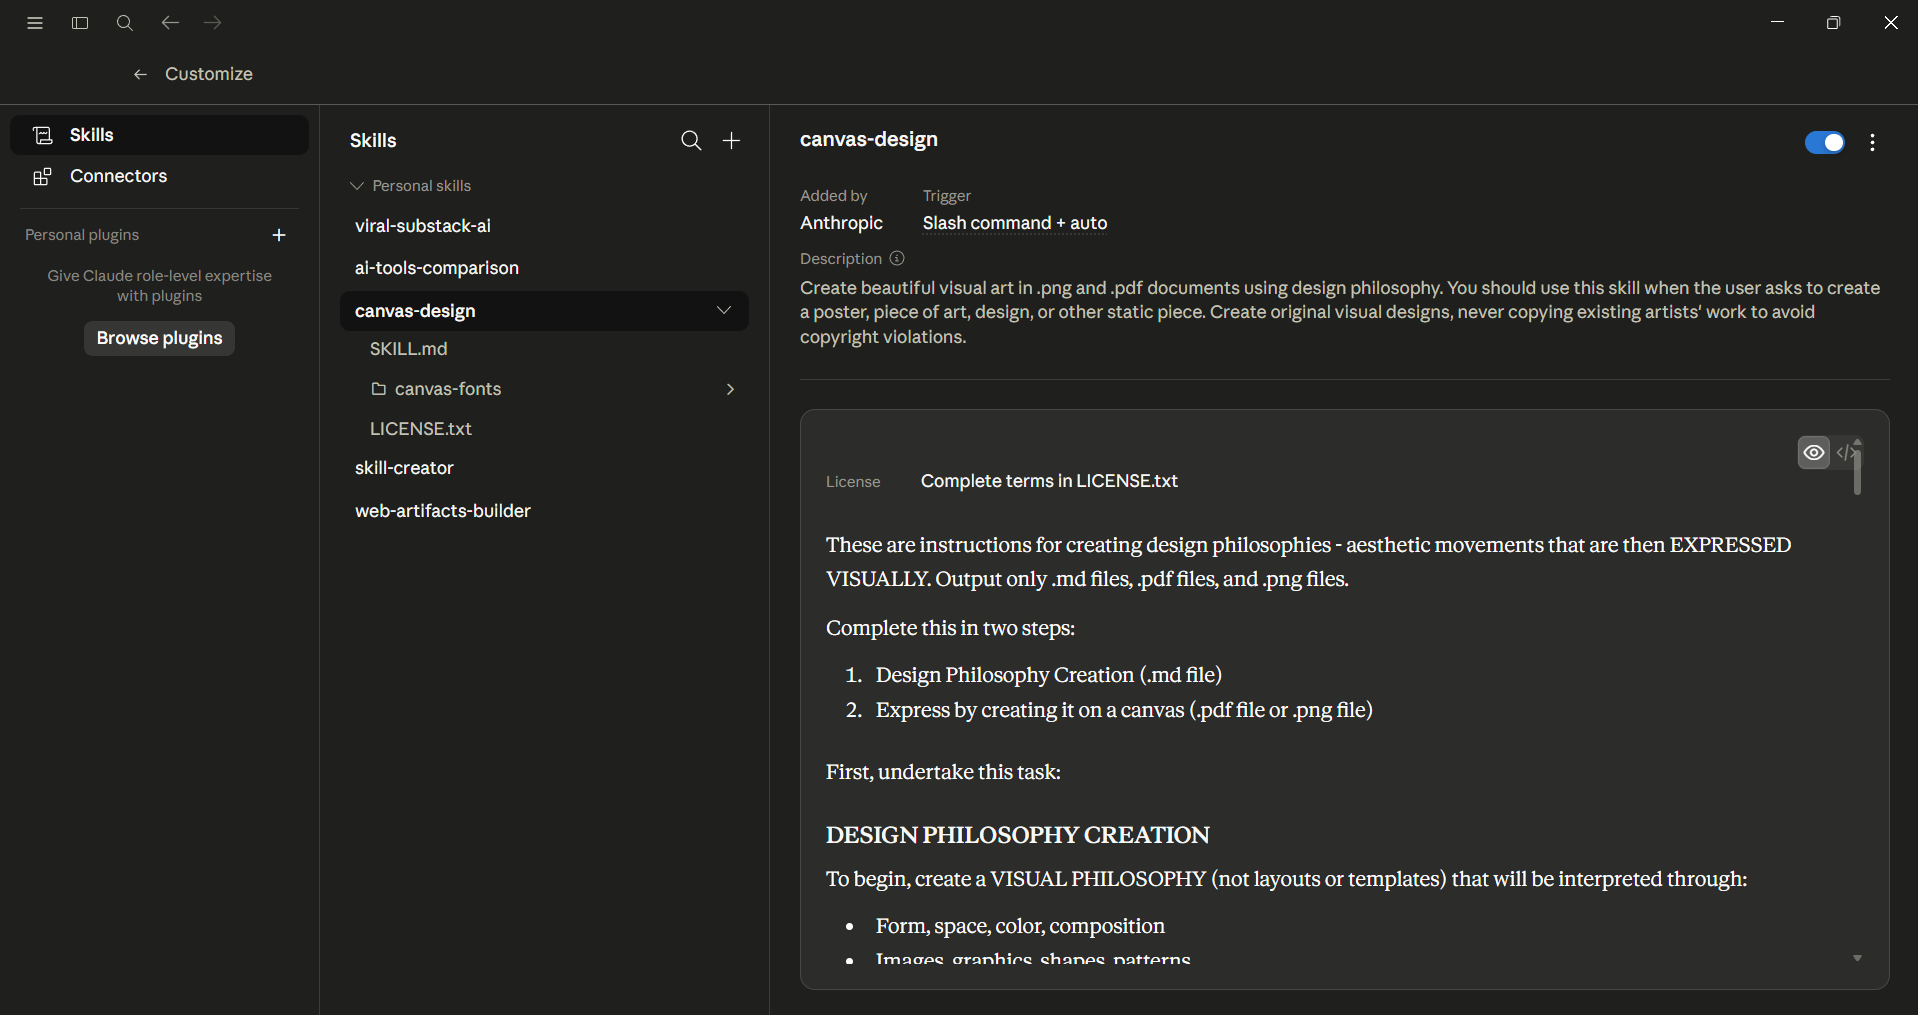This screenshot has width=1918, height=1015.
Task: Collapse canvas-design chevron in list
Action: click(x=724, y=310)
